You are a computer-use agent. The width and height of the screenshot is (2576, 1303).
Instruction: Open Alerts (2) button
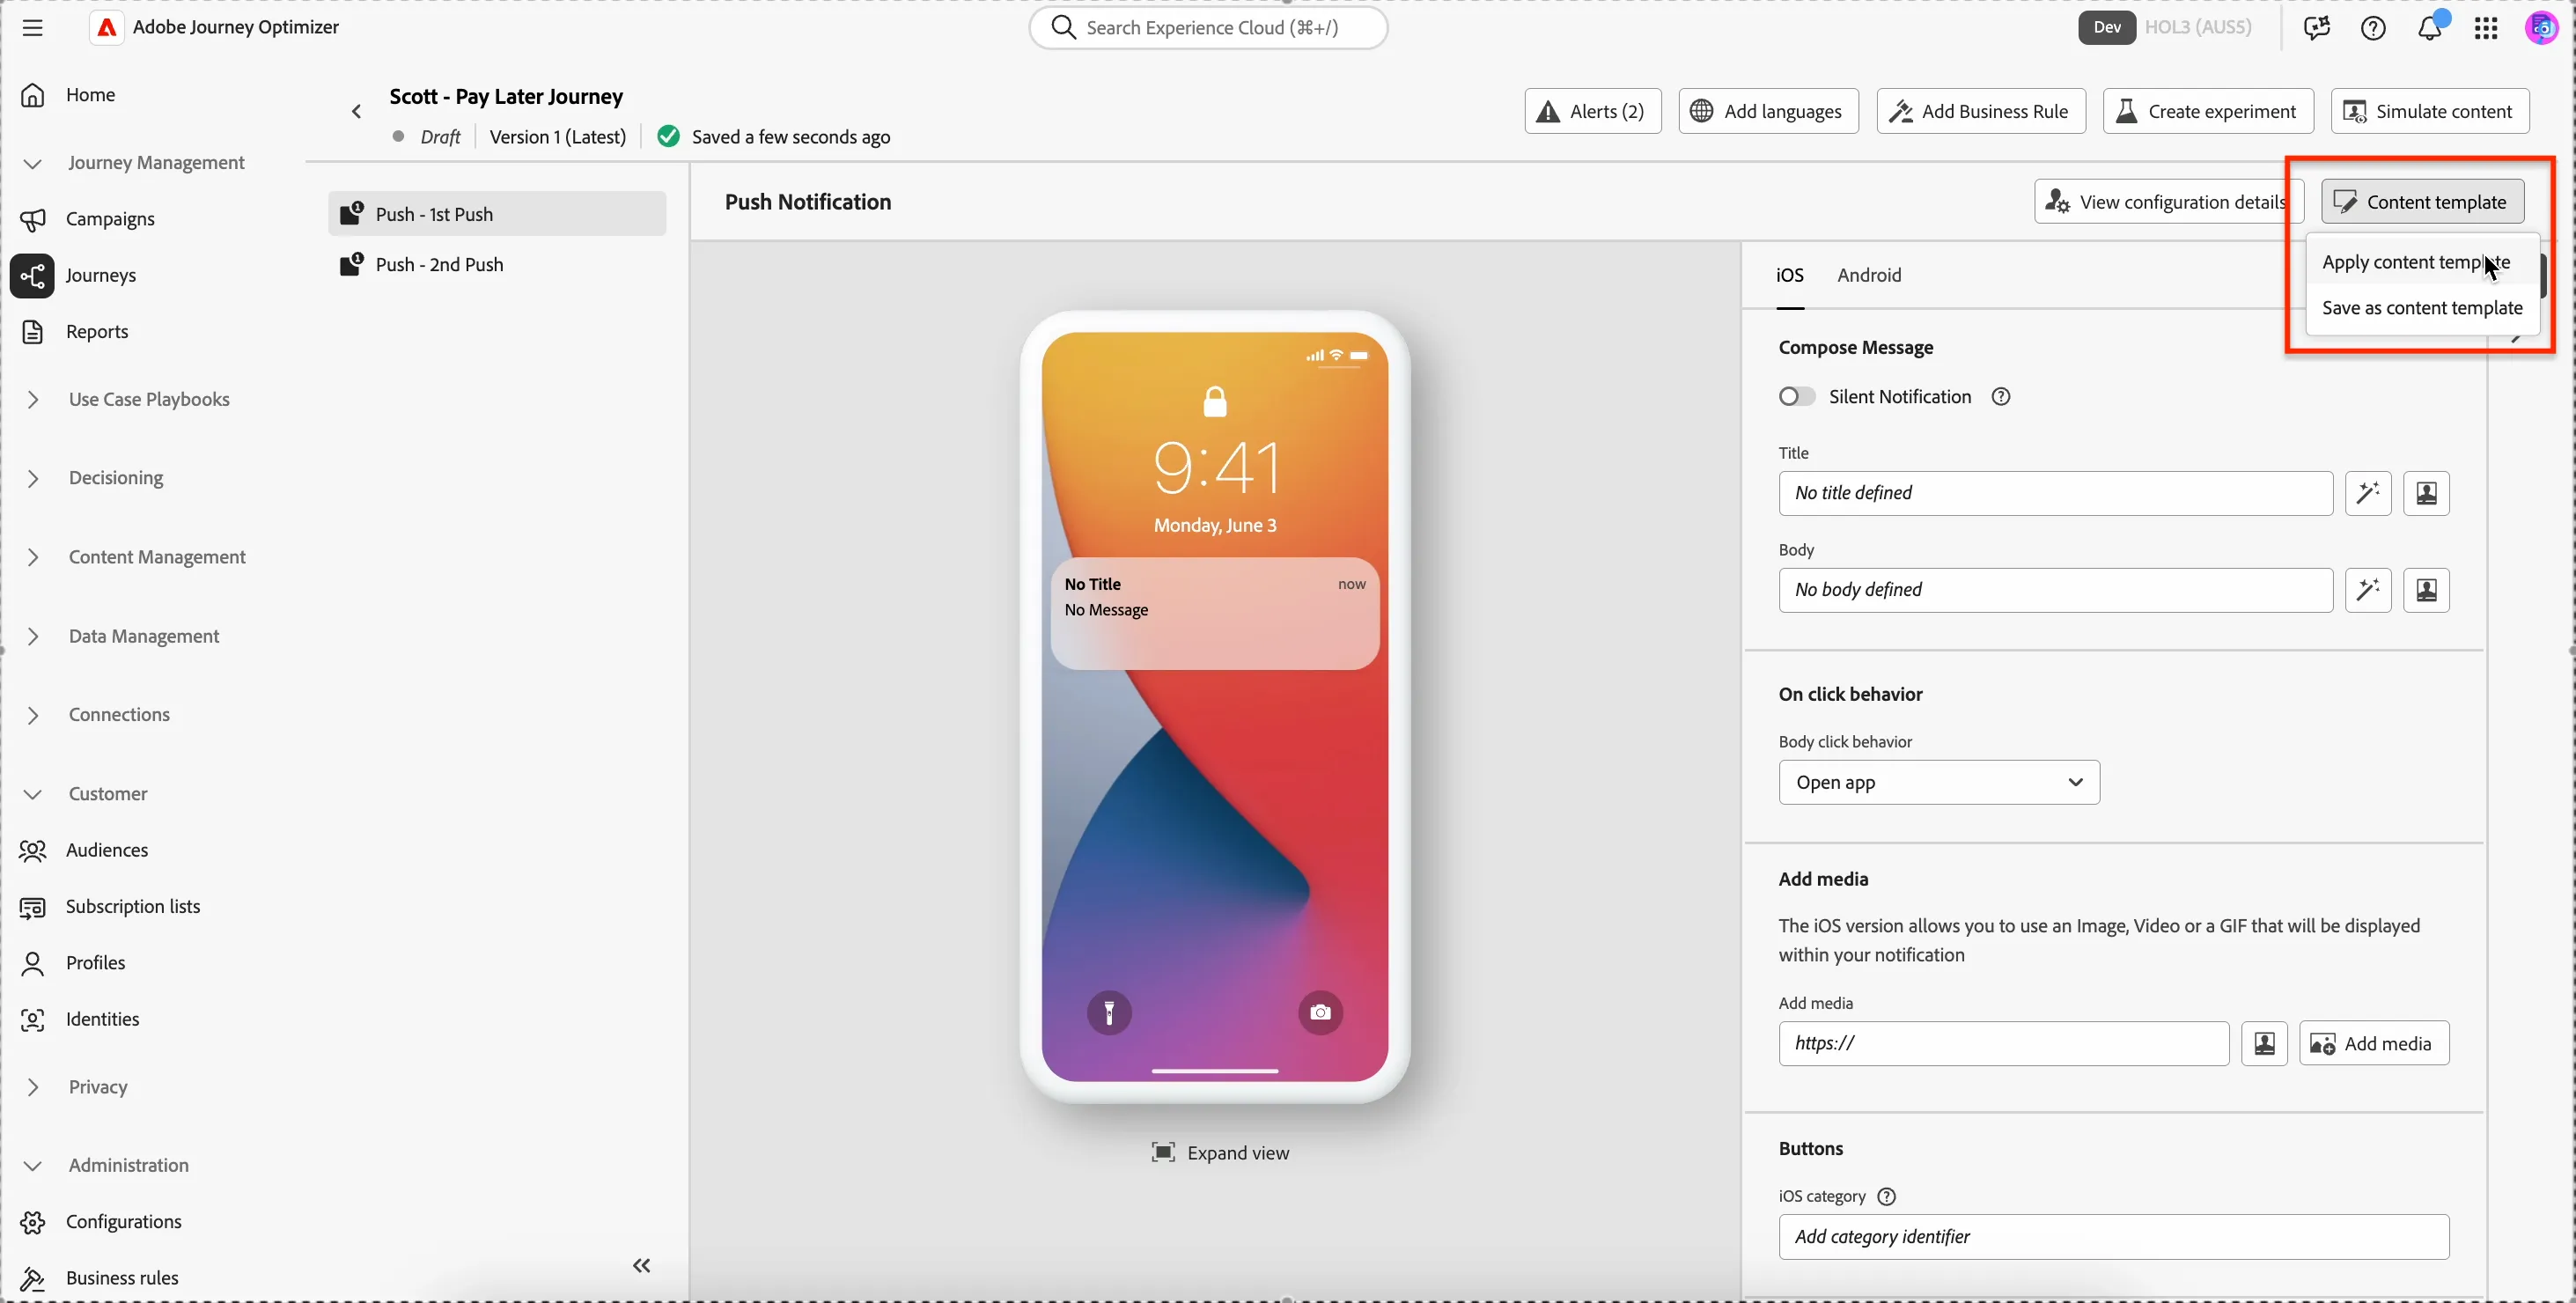[1592, 111]
